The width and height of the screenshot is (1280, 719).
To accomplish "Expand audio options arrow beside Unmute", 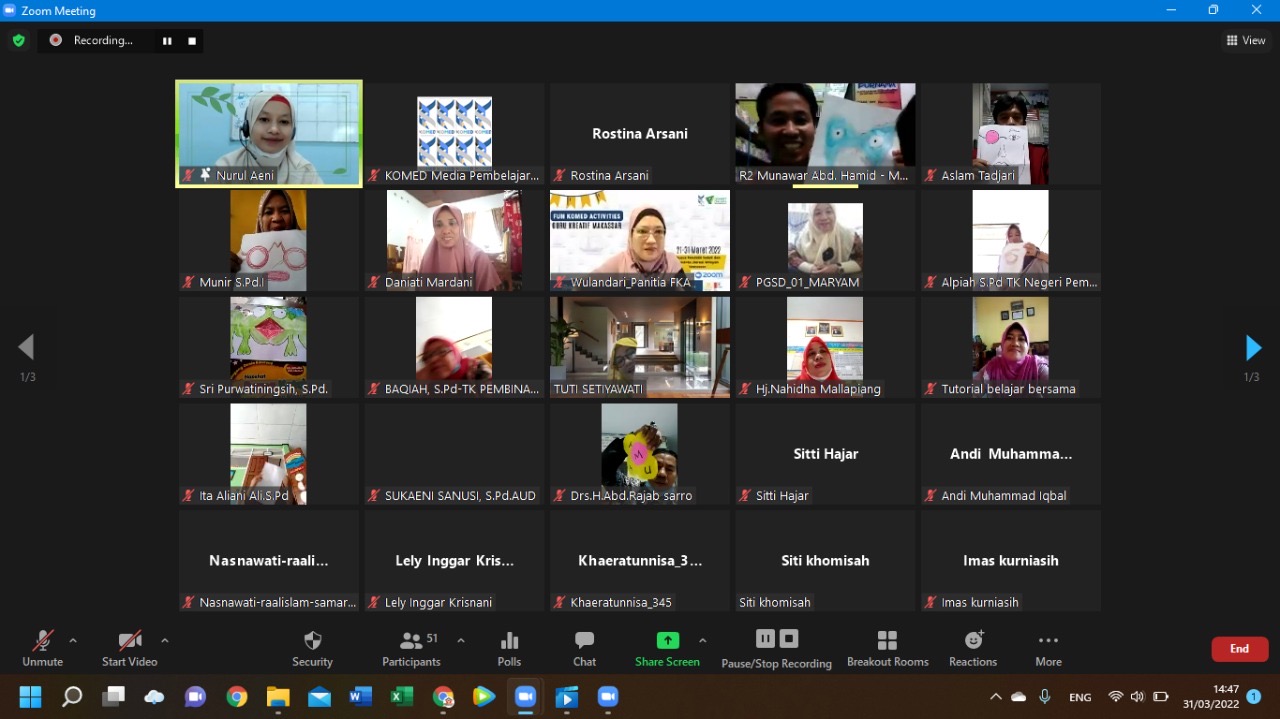I will click(x=73, y=640).
